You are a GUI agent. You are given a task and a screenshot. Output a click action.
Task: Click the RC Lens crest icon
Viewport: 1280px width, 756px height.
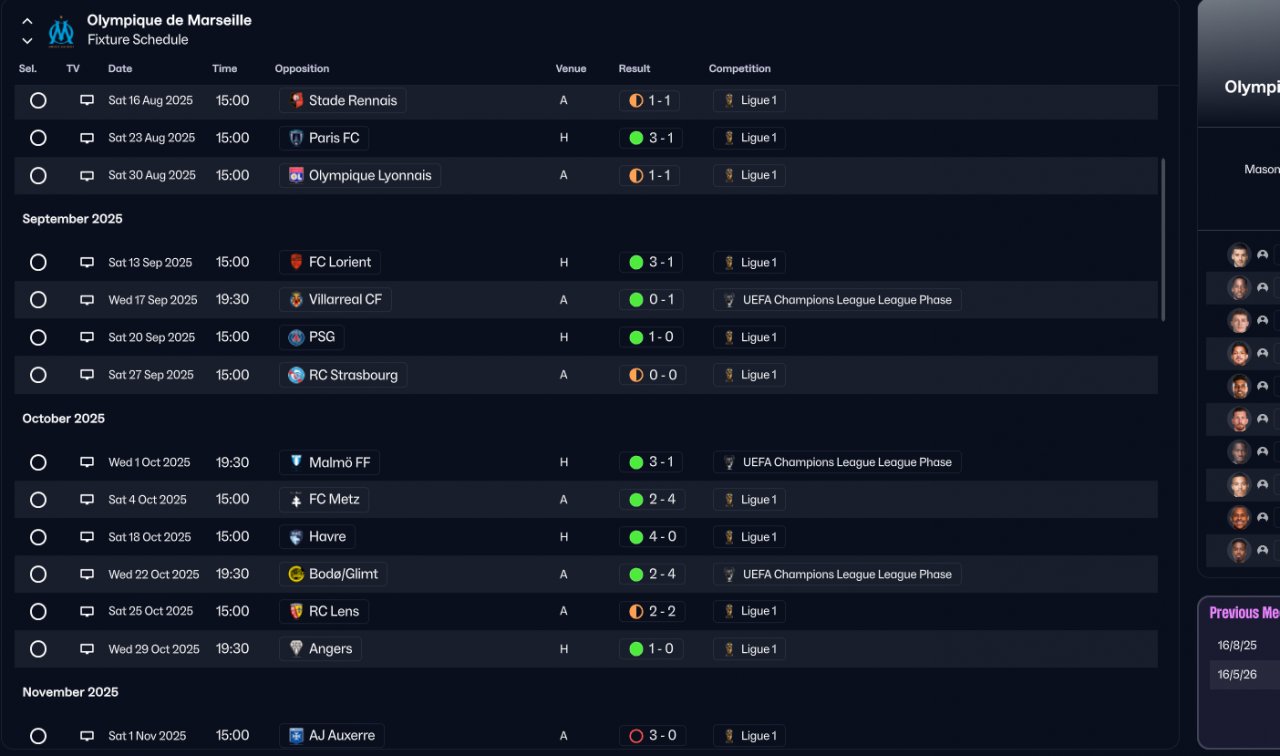[296, 611]
